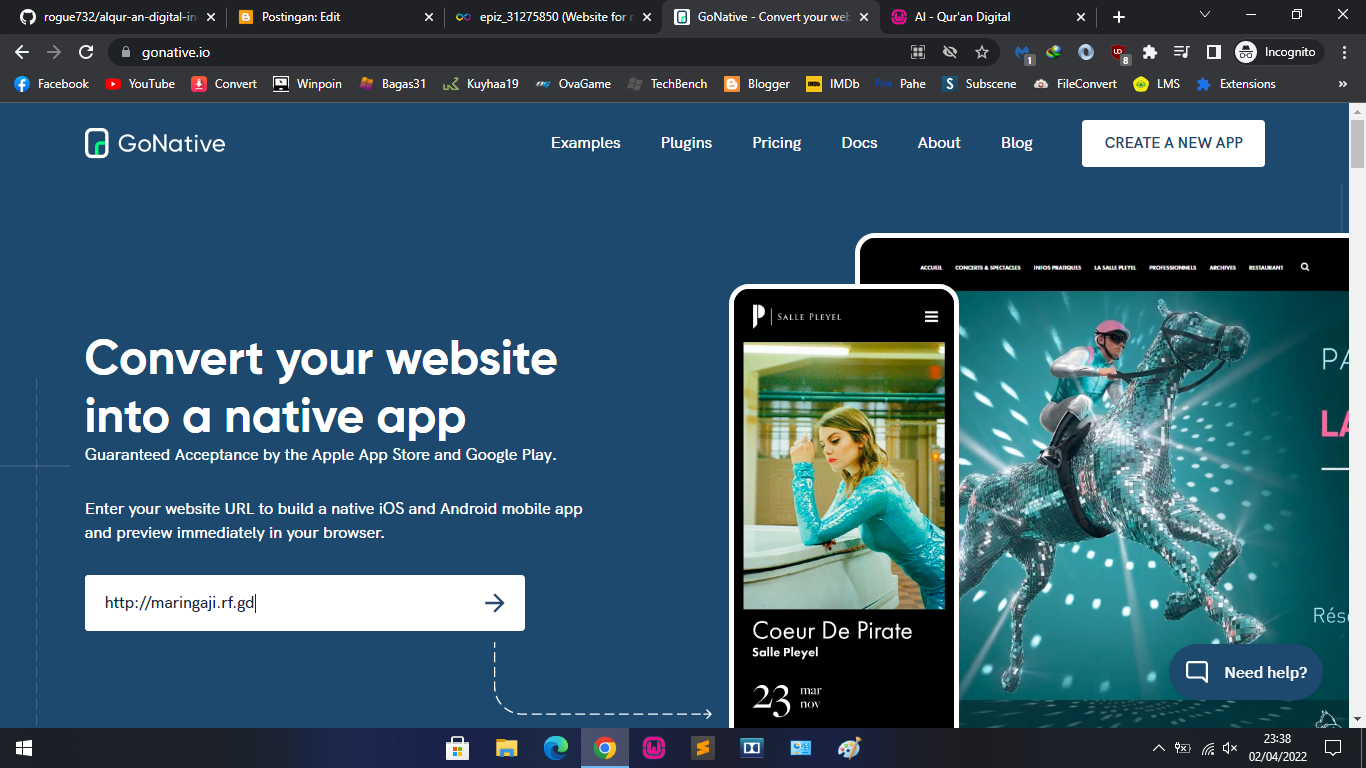This screenshot has height=768, width=1366.
Task: Launch Microsoft Store from the taskbar
Action: [x=458, y=748]
